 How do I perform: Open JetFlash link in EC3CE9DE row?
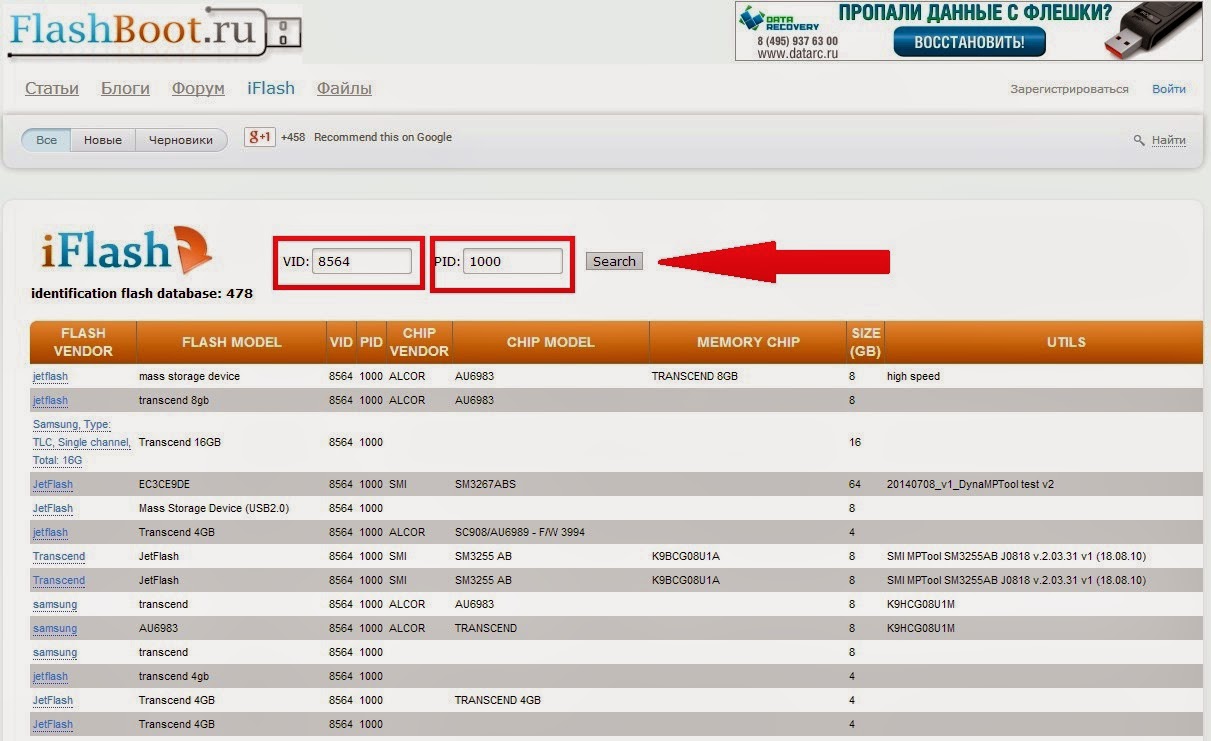pyautogui.click(x=53, y=484)
